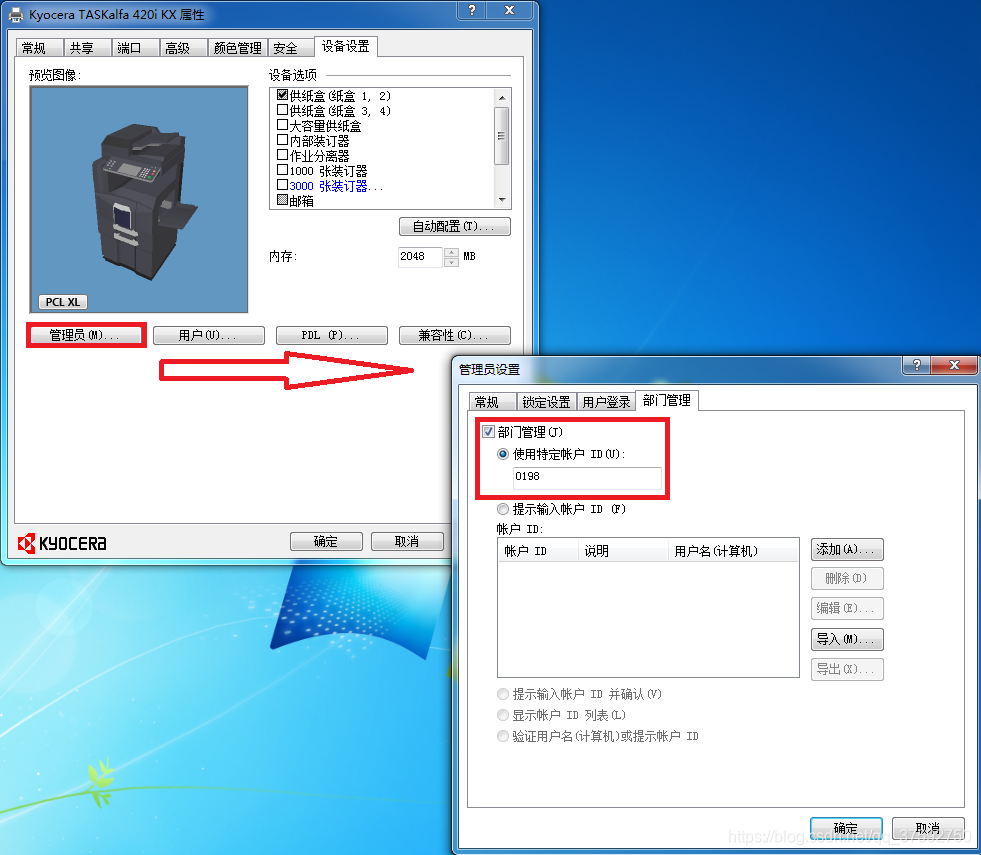Uncheck 供纸盒 (纸盒 1, 2) option
This screenshot has width=981, height=855.
click(282, 95)
